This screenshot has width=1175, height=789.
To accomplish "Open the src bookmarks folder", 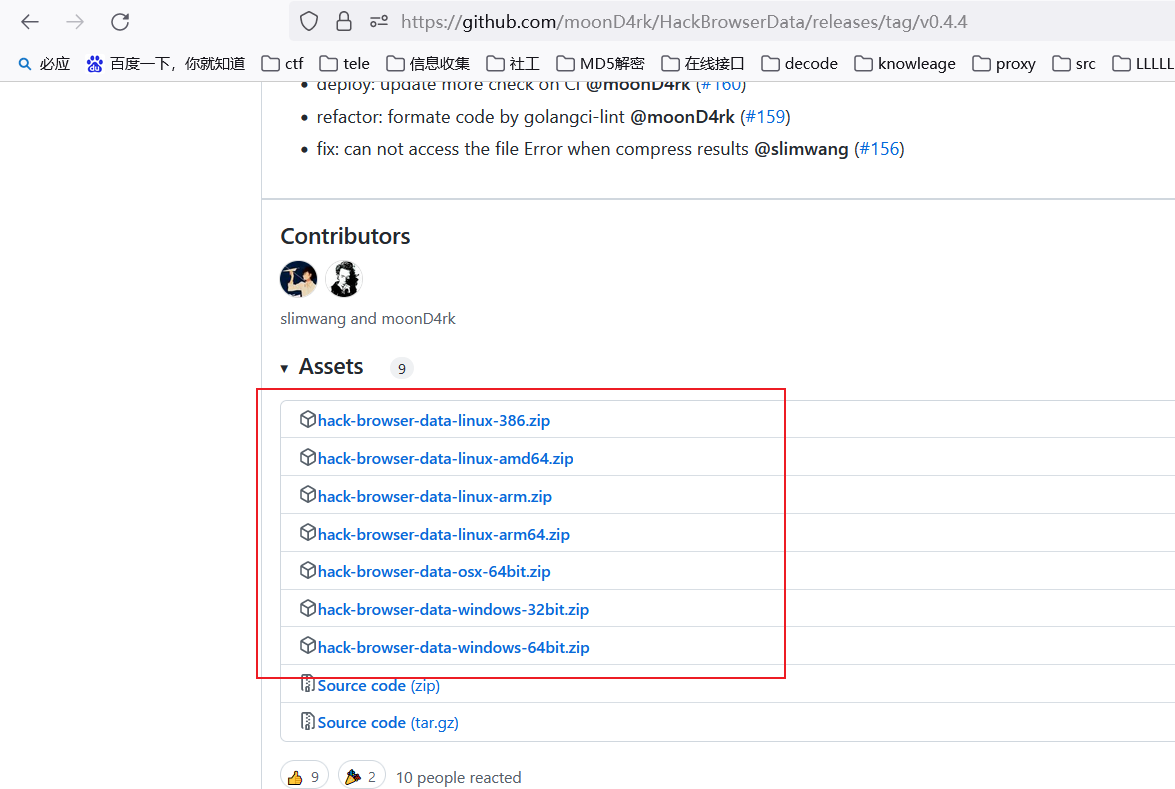I will pyautogui.click(x=1074, y=64).
